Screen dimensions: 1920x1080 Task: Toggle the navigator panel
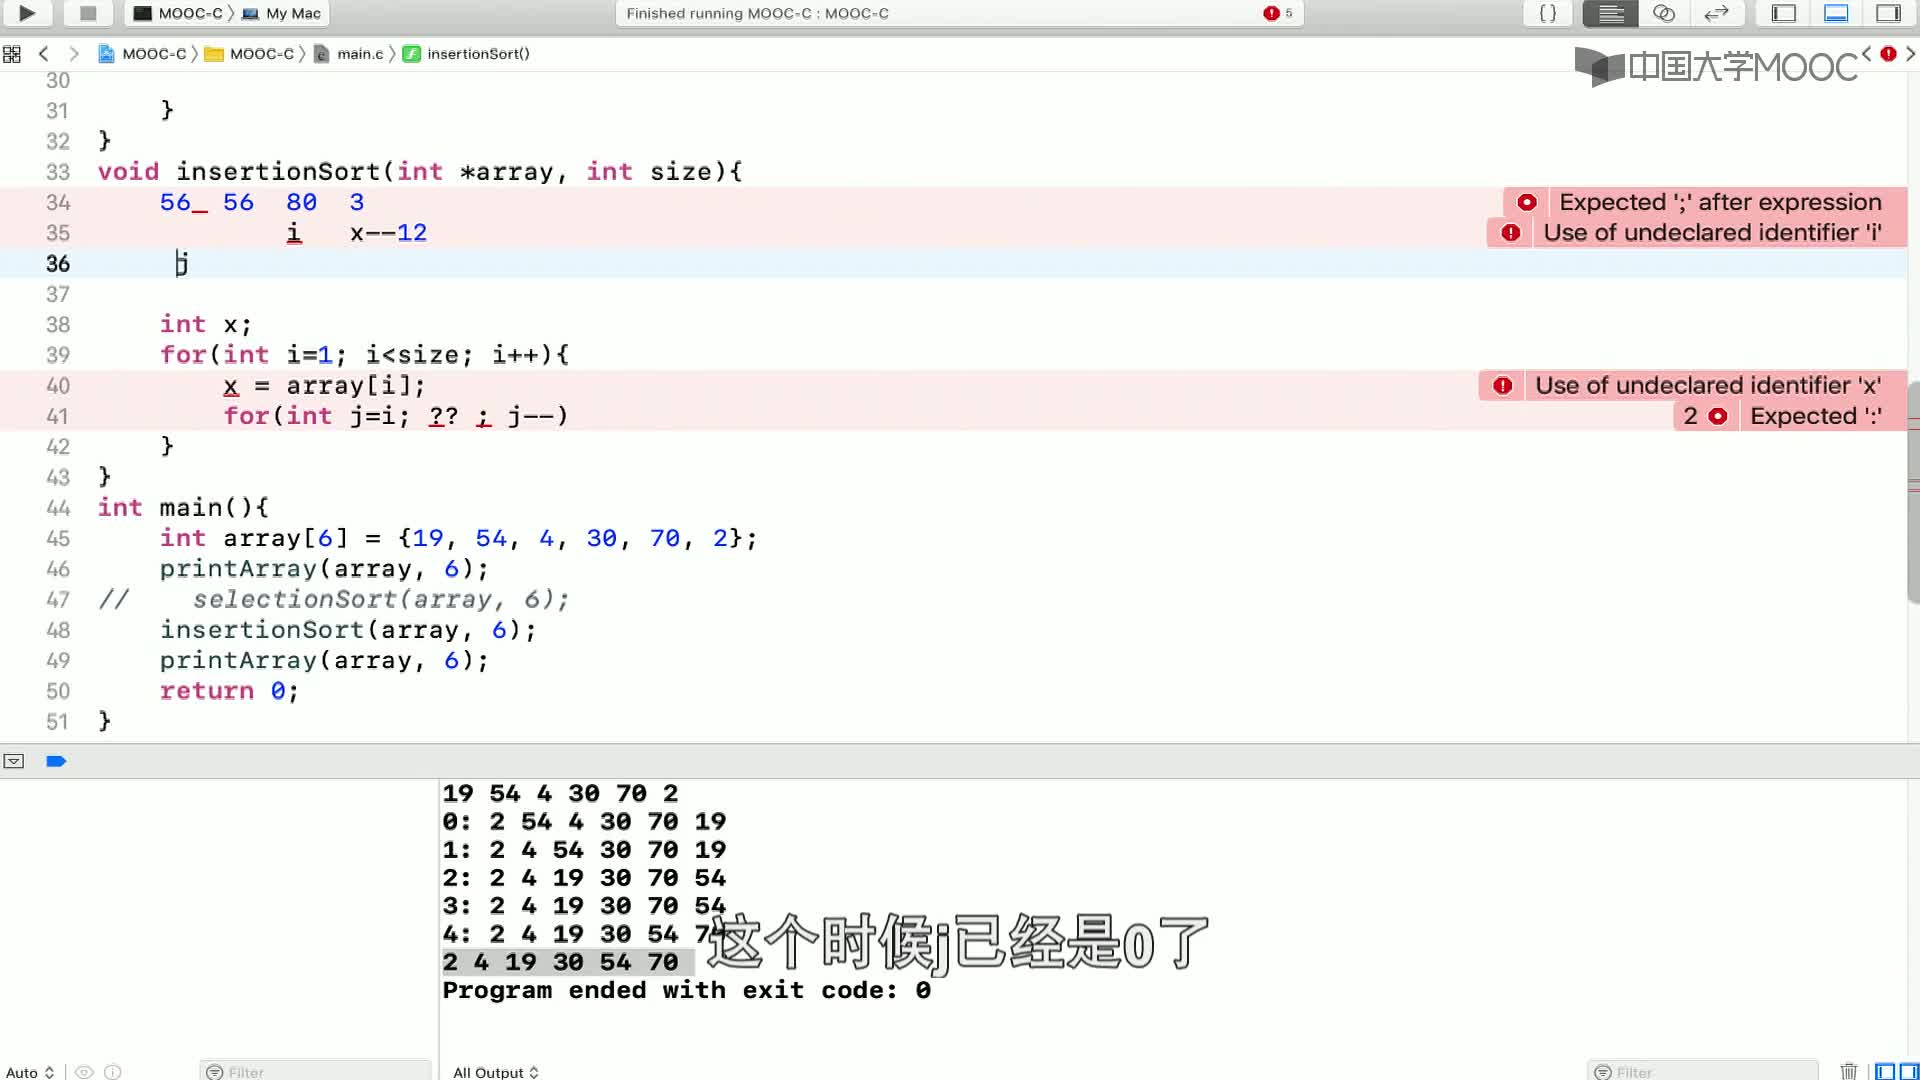click(x=1784, y=13)
